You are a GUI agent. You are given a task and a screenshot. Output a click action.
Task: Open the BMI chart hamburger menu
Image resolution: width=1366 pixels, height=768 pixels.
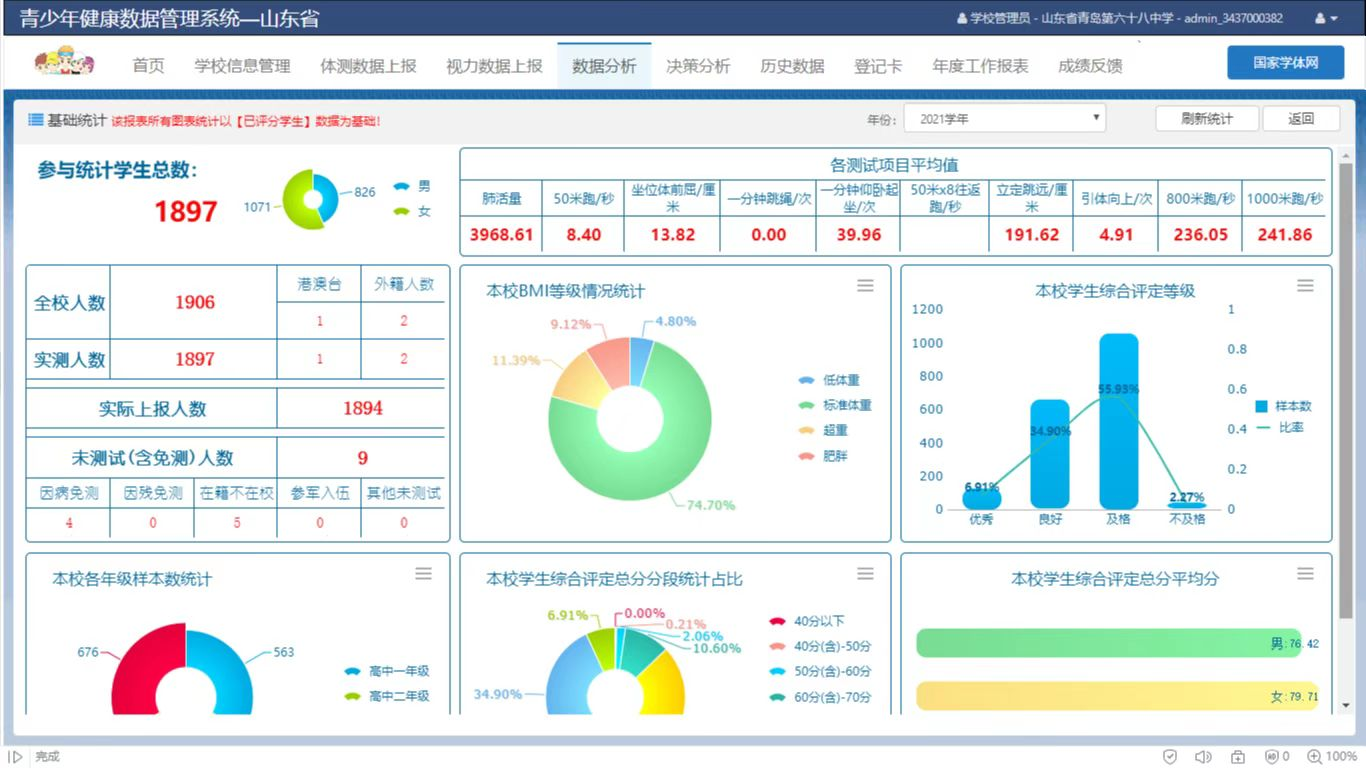(865, 286)
